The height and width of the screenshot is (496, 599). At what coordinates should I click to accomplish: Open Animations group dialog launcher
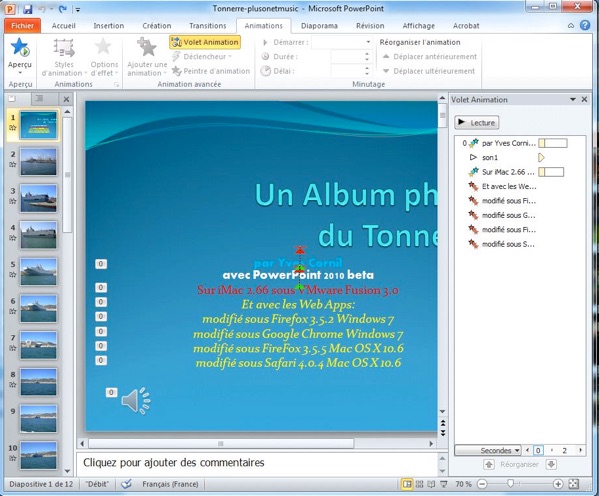(117, 85)
